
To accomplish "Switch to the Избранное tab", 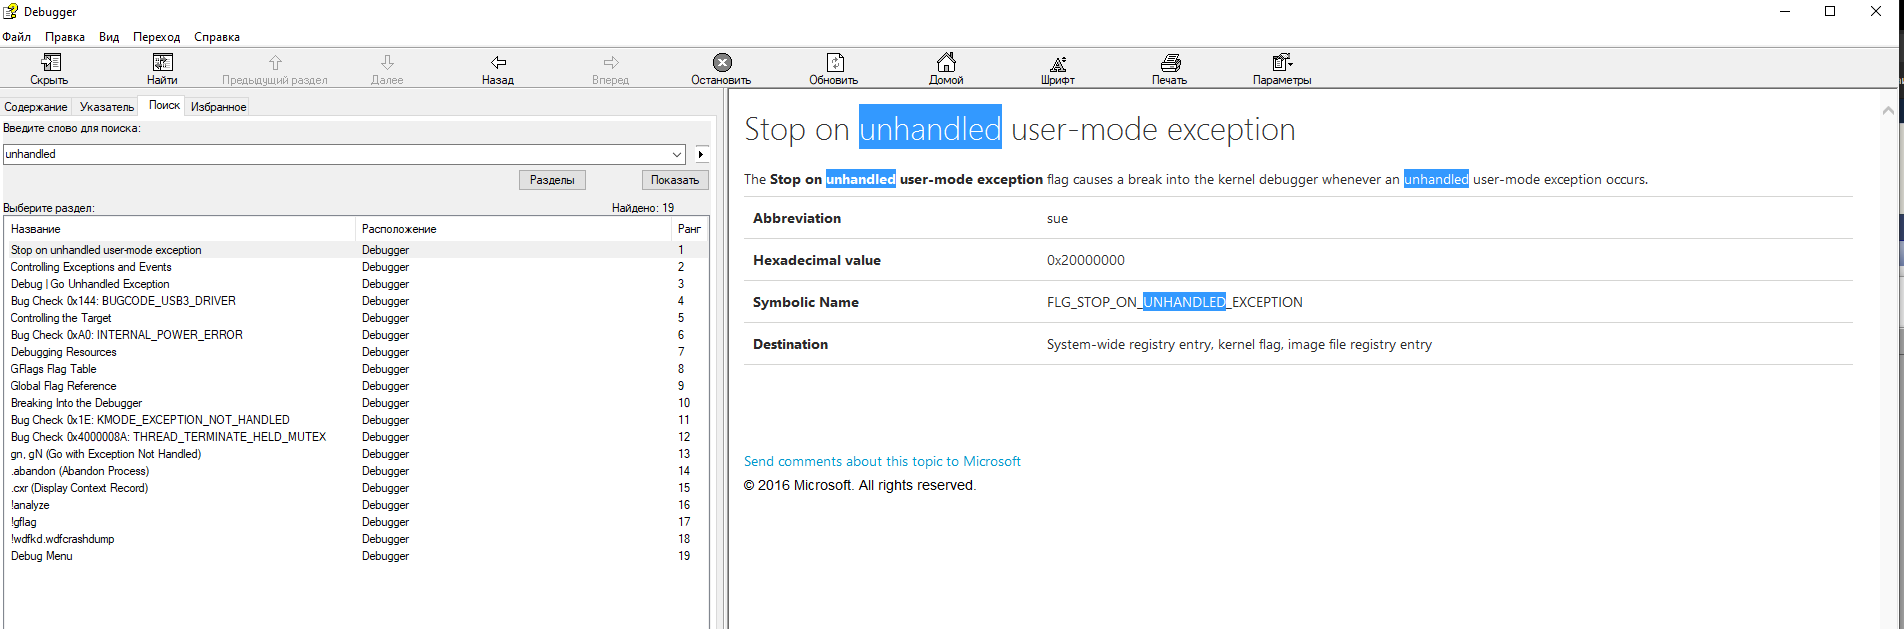I will [218, 107].
